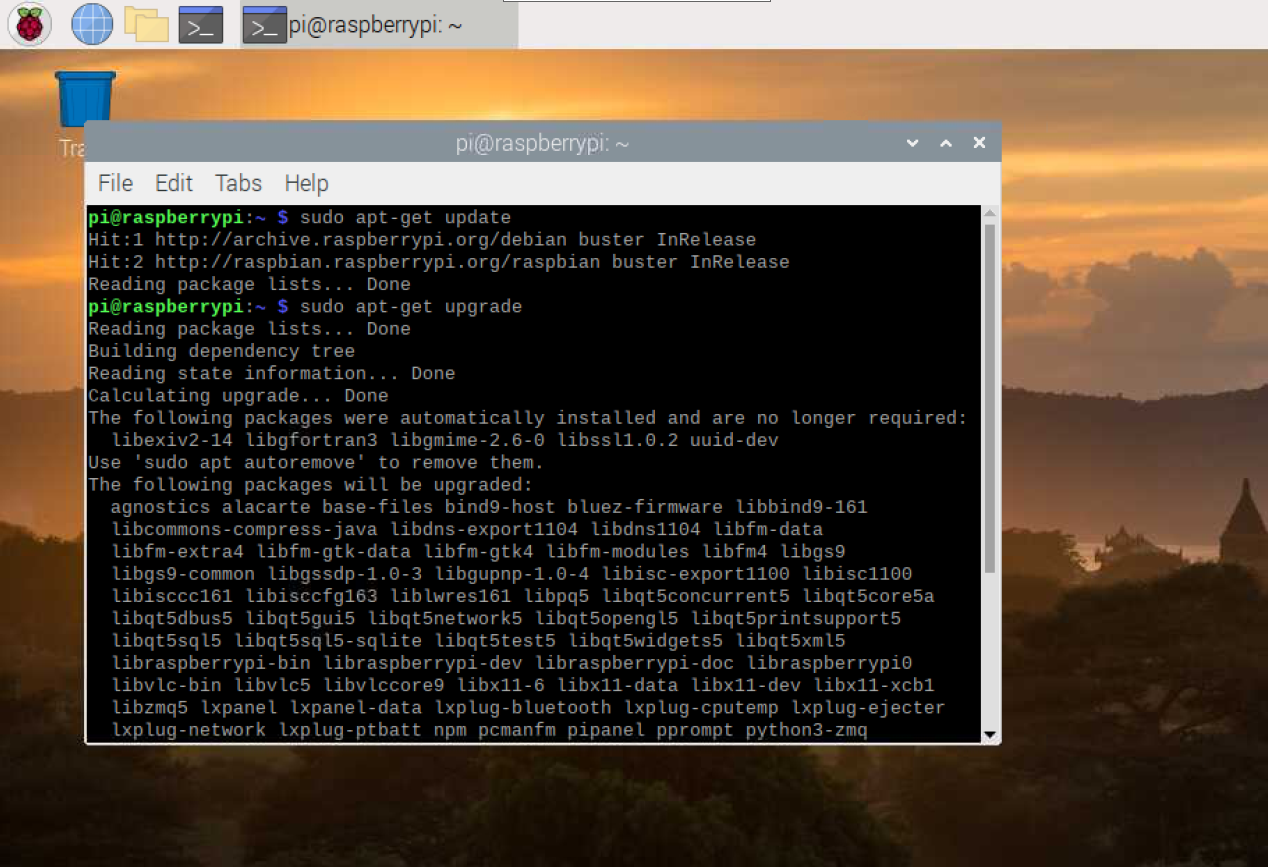Click the 'pcmanfm' package name
Viewport: 1268px width, 867px height.
coord(516,730)
